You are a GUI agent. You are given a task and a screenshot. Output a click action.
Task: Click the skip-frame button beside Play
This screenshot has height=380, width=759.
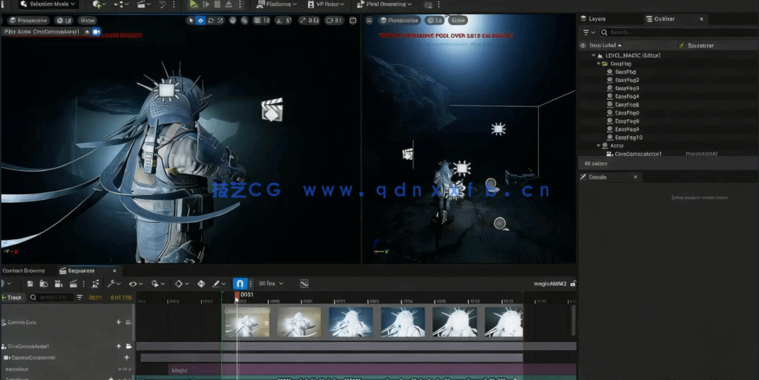(x=206, y=4)
